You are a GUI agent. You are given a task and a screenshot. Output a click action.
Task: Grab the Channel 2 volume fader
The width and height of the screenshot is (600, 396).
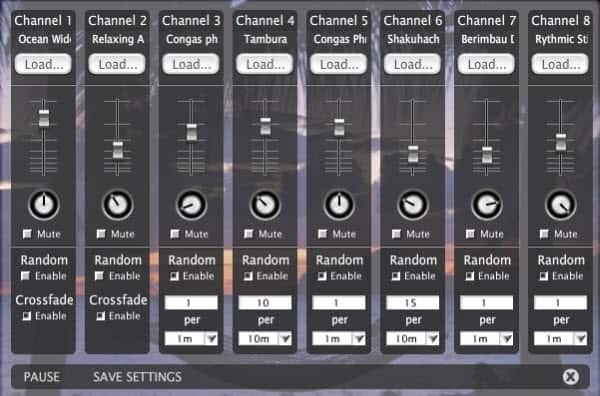click(x=118, y=150)
